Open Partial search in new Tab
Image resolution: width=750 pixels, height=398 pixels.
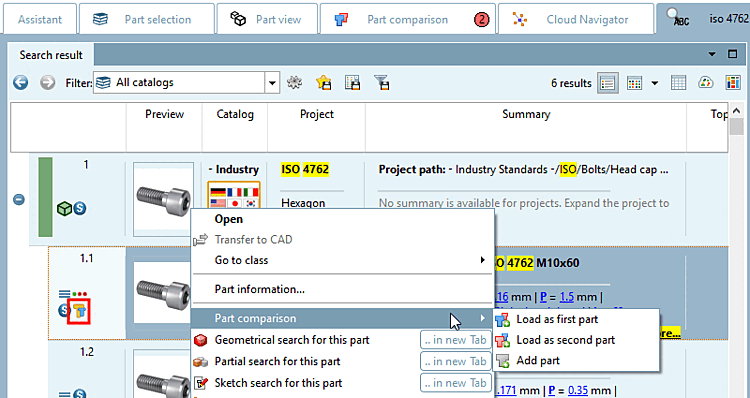(x=456, y=362)
